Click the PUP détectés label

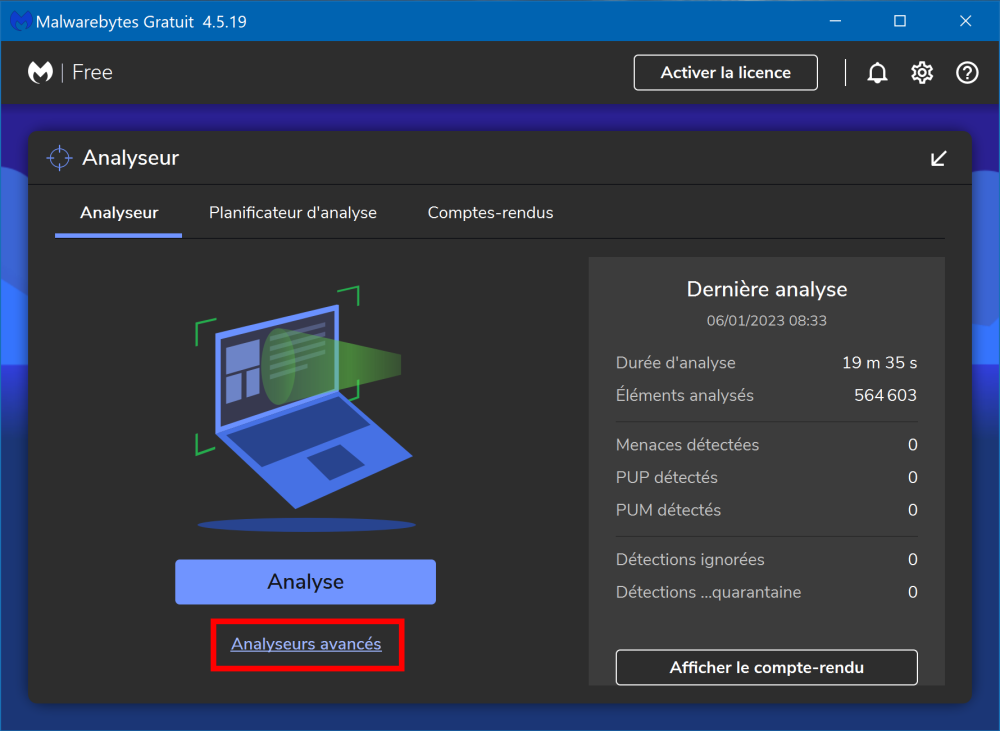(x=666, y=477)
